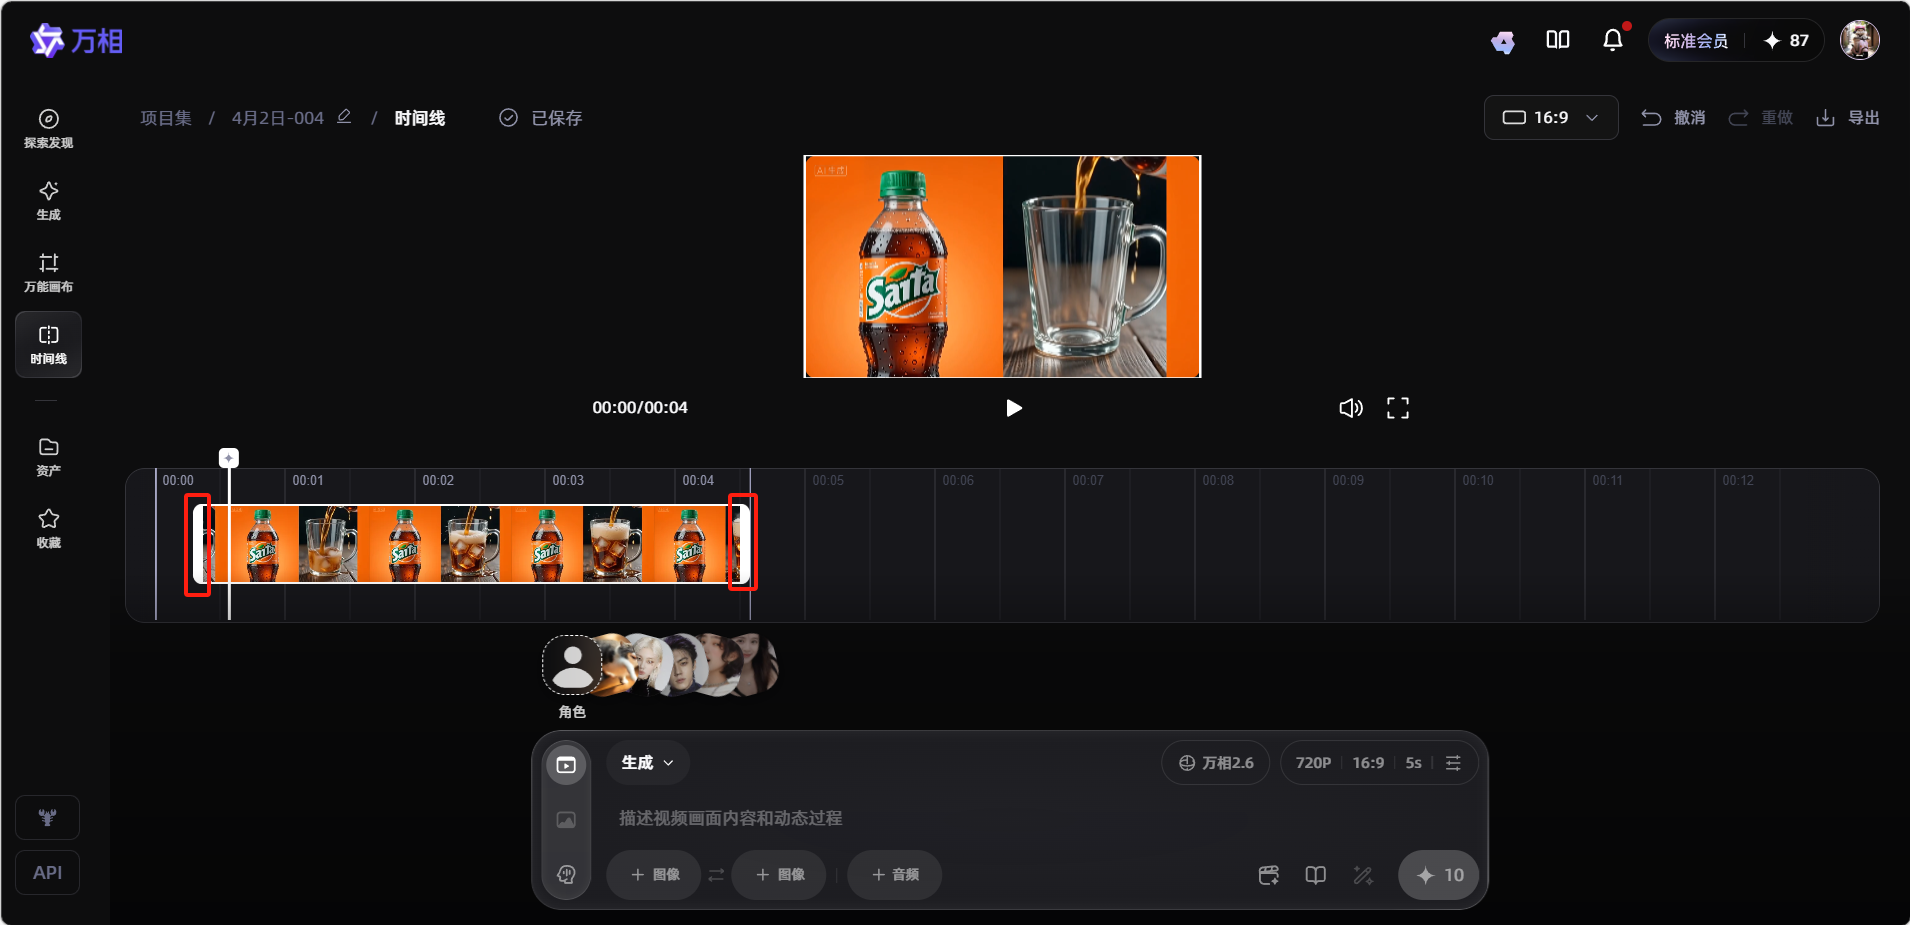Viewport: 1910px width, 925px height.
Task: Open the storyboard clapperboard icon in prompt bar
Action: click(x=1268, y=875)
